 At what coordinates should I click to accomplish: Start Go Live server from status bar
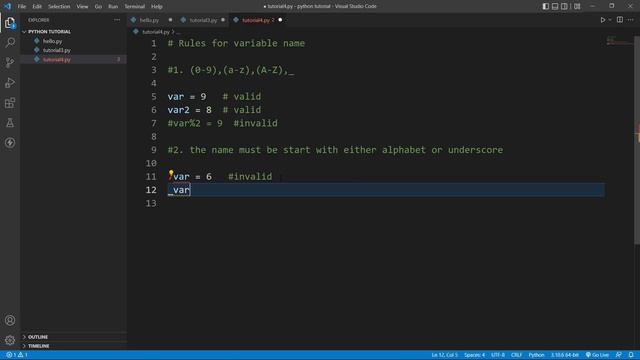click(597, 355)
